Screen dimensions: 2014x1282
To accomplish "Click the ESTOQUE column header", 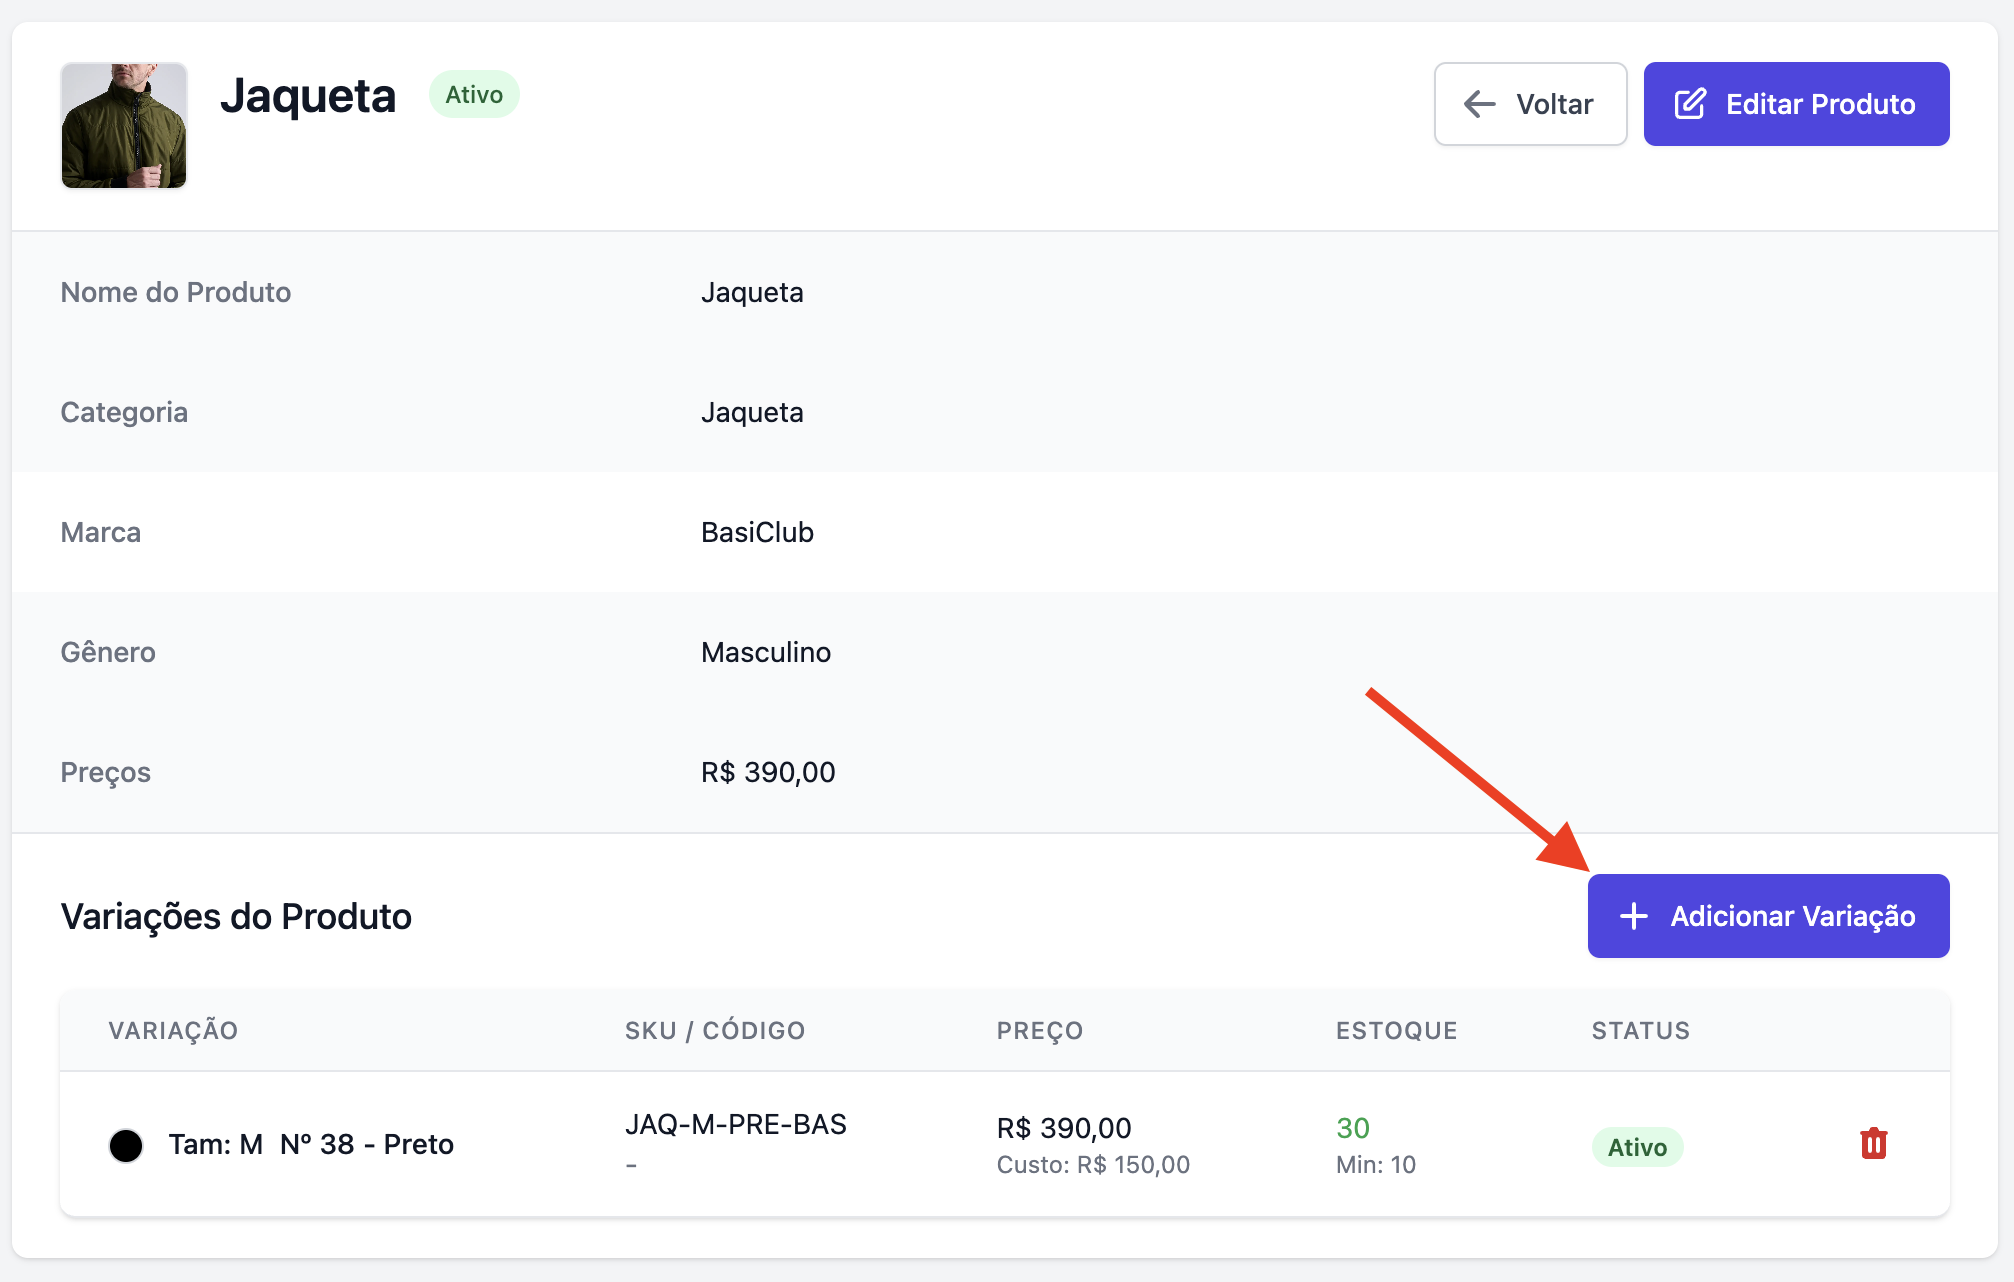I will pyautogui.click(x=1396, y=1031).
